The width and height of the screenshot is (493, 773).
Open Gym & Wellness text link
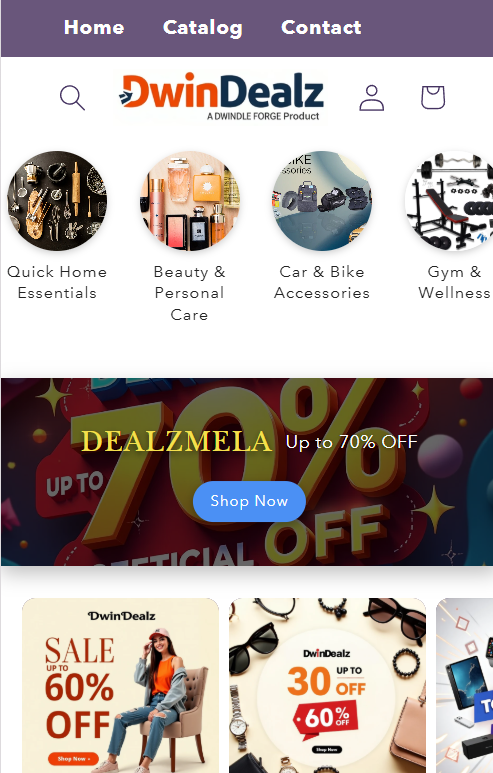point(455,282)
